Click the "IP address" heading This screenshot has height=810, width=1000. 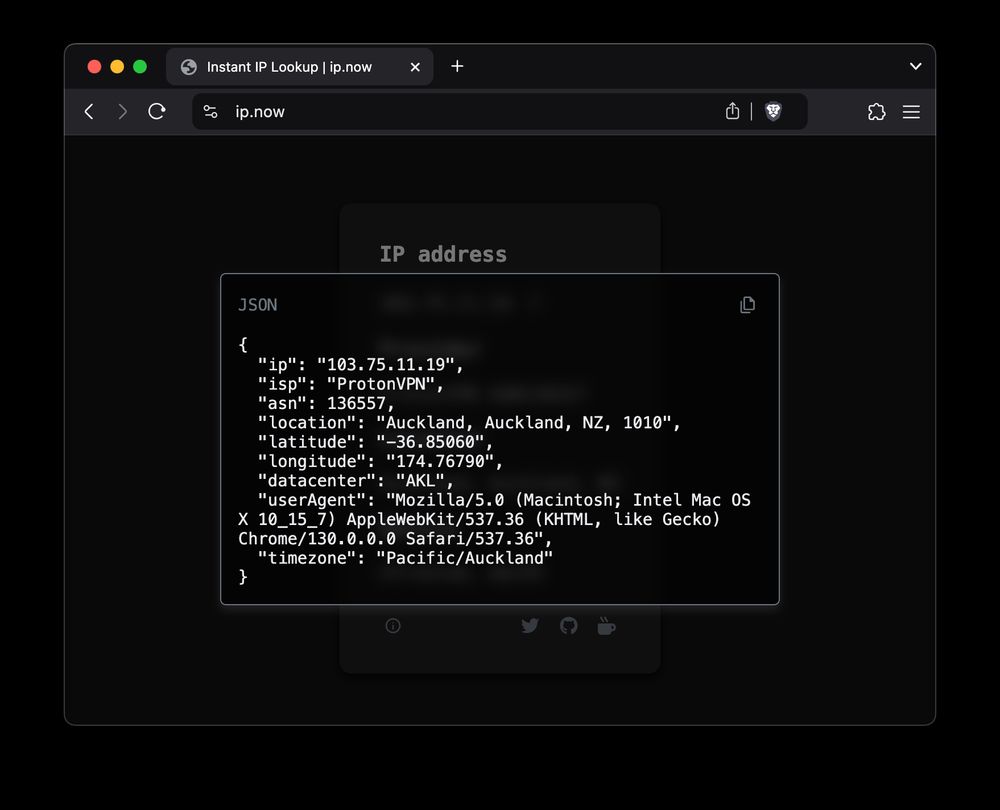click(443, 254)
